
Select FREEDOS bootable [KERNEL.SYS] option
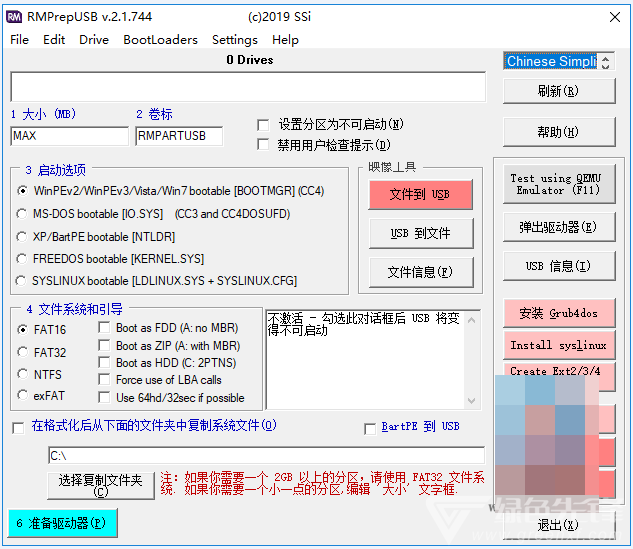coord(21,258)
